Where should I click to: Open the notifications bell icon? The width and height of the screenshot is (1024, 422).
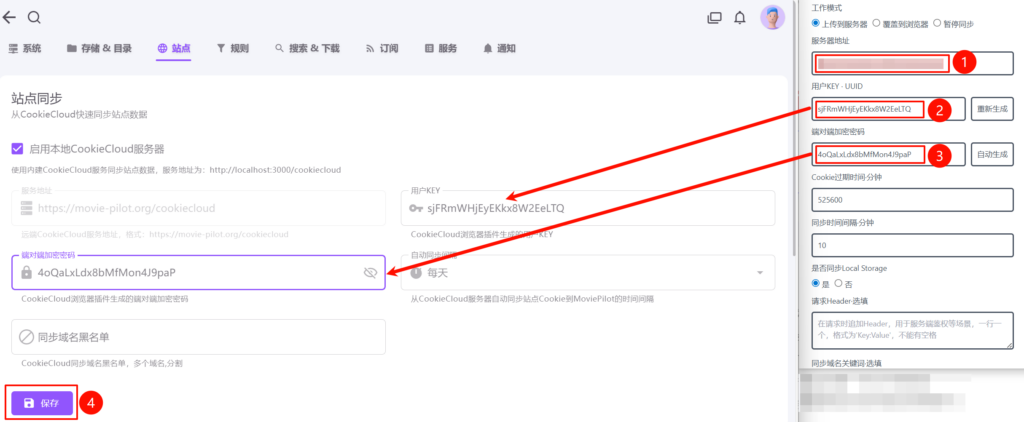[x=740, y=17]
